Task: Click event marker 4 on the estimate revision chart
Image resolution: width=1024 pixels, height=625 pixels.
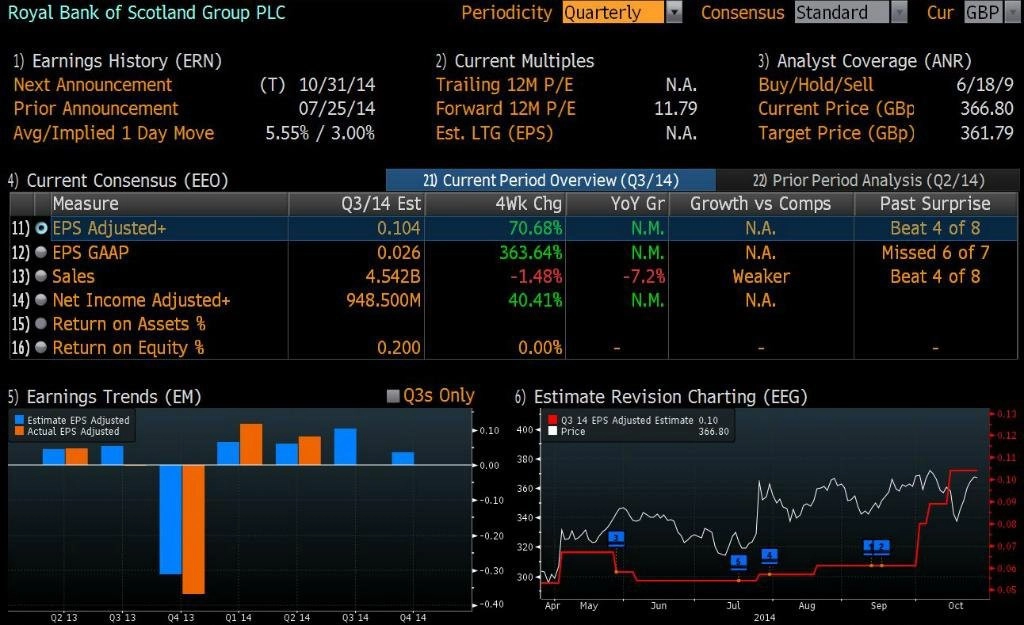Action: click(769, 556)
